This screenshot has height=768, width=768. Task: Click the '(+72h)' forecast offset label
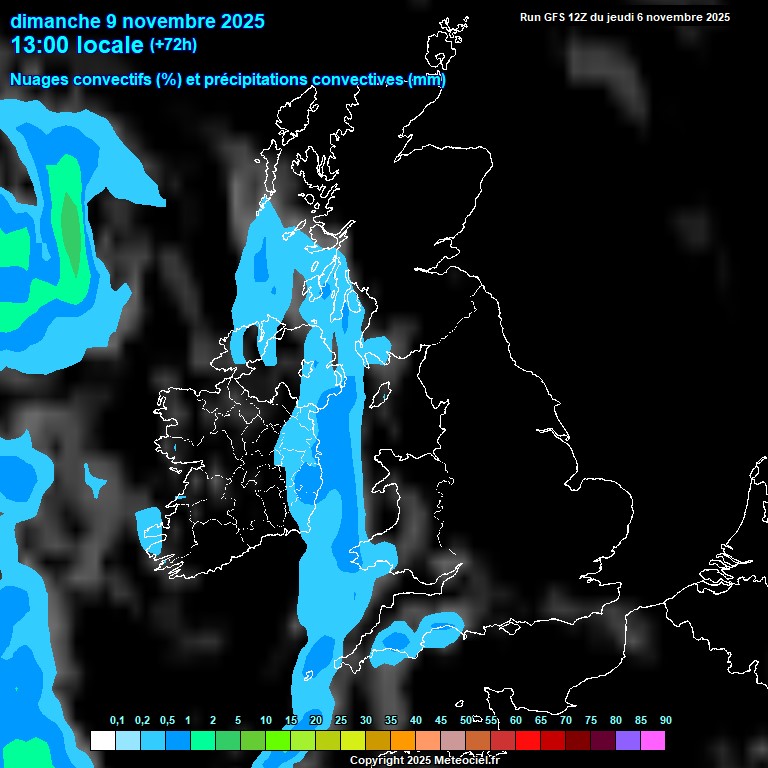(x=173, y=44)
